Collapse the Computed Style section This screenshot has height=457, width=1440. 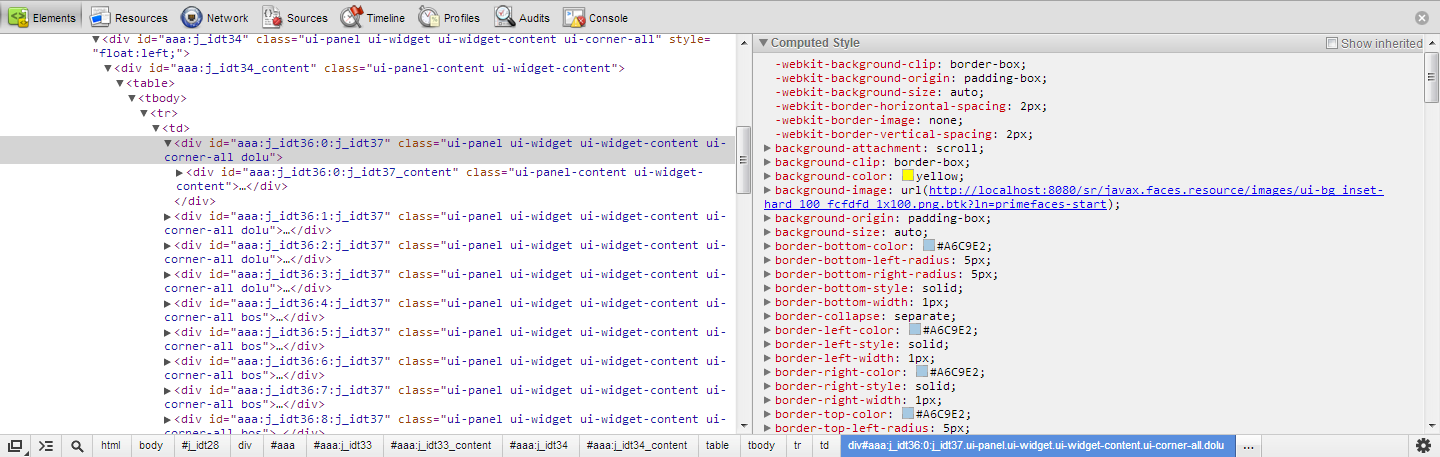tap(763, 43)
